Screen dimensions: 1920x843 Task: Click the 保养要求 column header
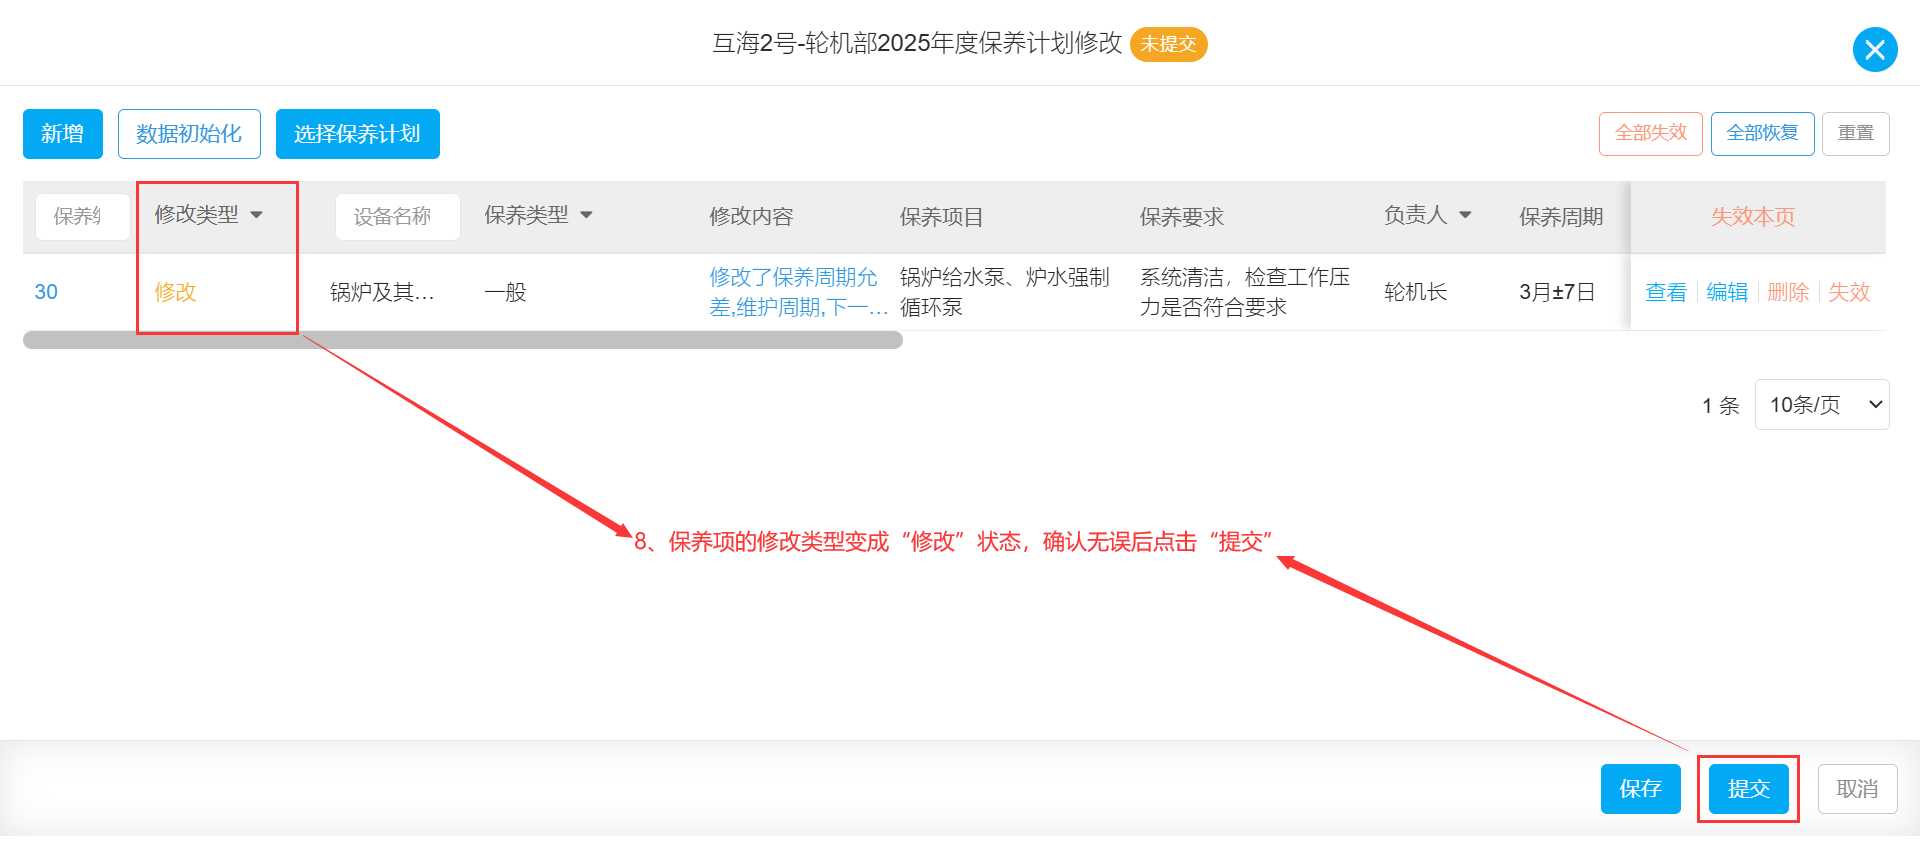tap(1181, 216)
